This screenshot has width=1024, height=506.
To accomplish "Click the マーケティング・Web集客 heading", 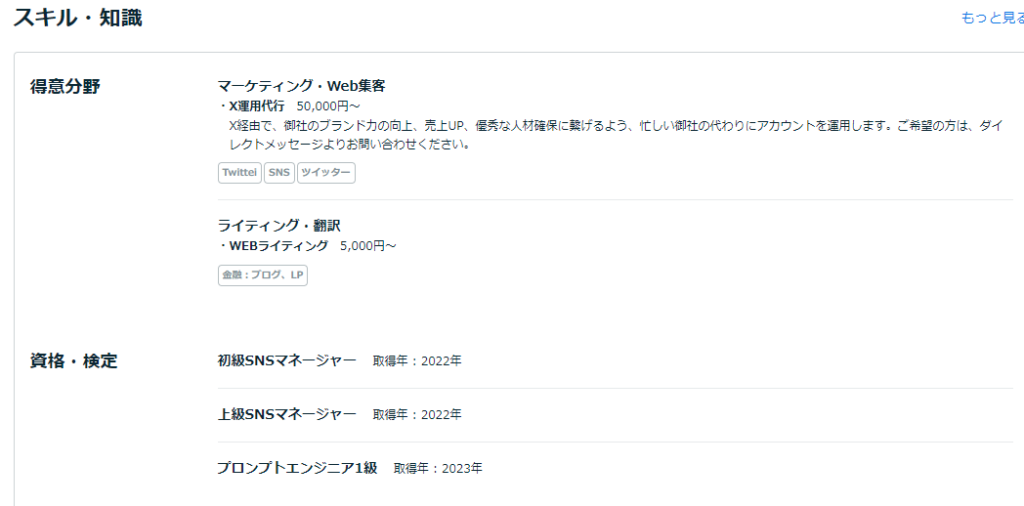I will click(x=301, y=86).
